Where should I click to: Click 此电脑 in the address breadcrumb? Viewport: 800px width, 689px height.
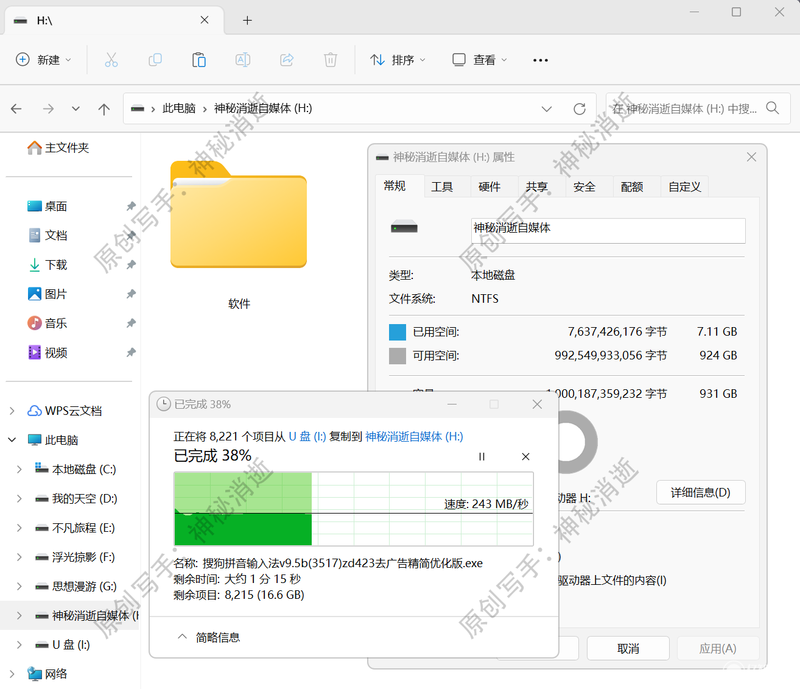[x=179, y=108]
